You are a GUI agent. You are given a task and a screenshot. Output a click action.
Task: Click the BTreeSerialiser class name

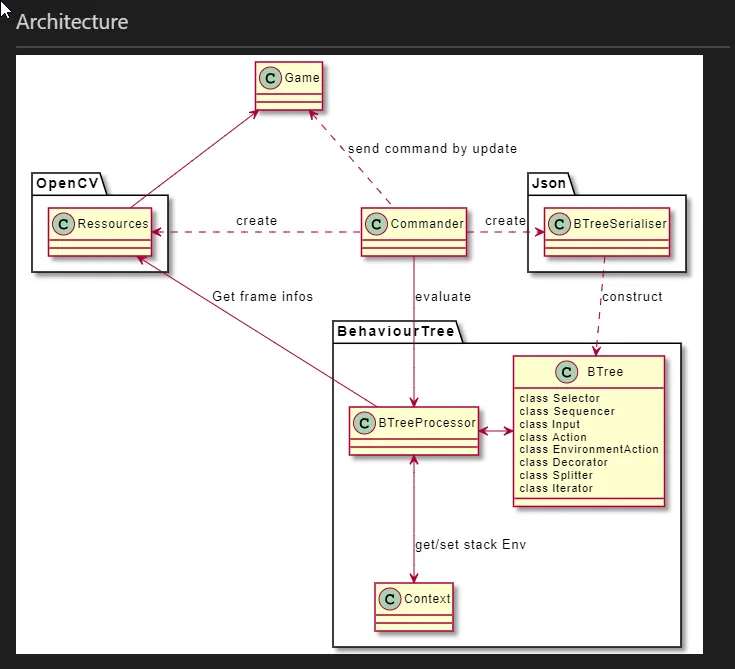(620, 224)
